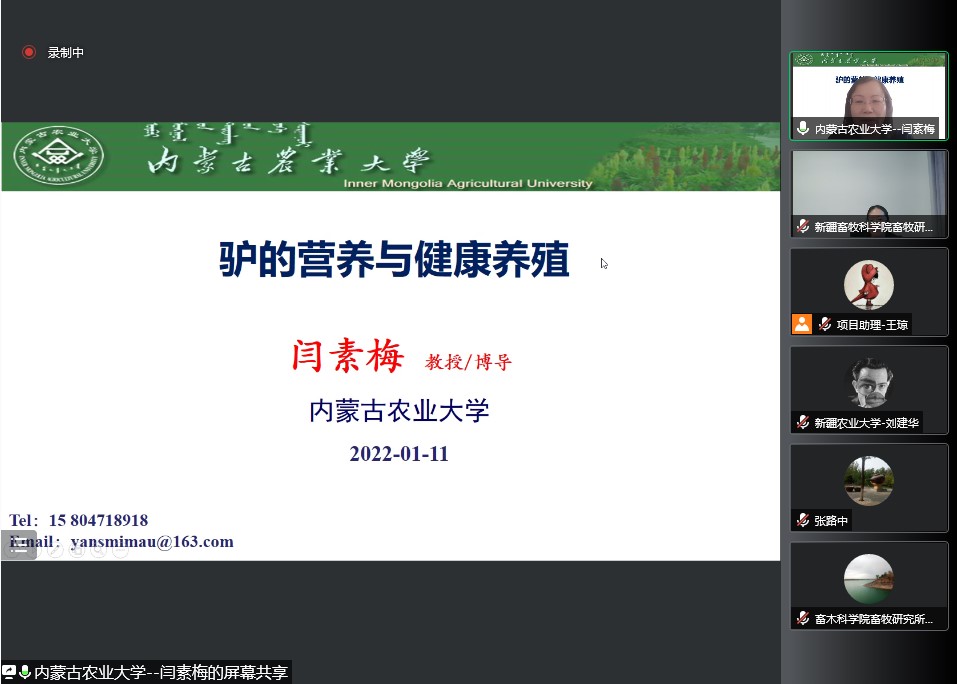The width and height of the screenshot is (957, 684).
Task: Click the slide menu list icon
Action: tap(18, 545)
